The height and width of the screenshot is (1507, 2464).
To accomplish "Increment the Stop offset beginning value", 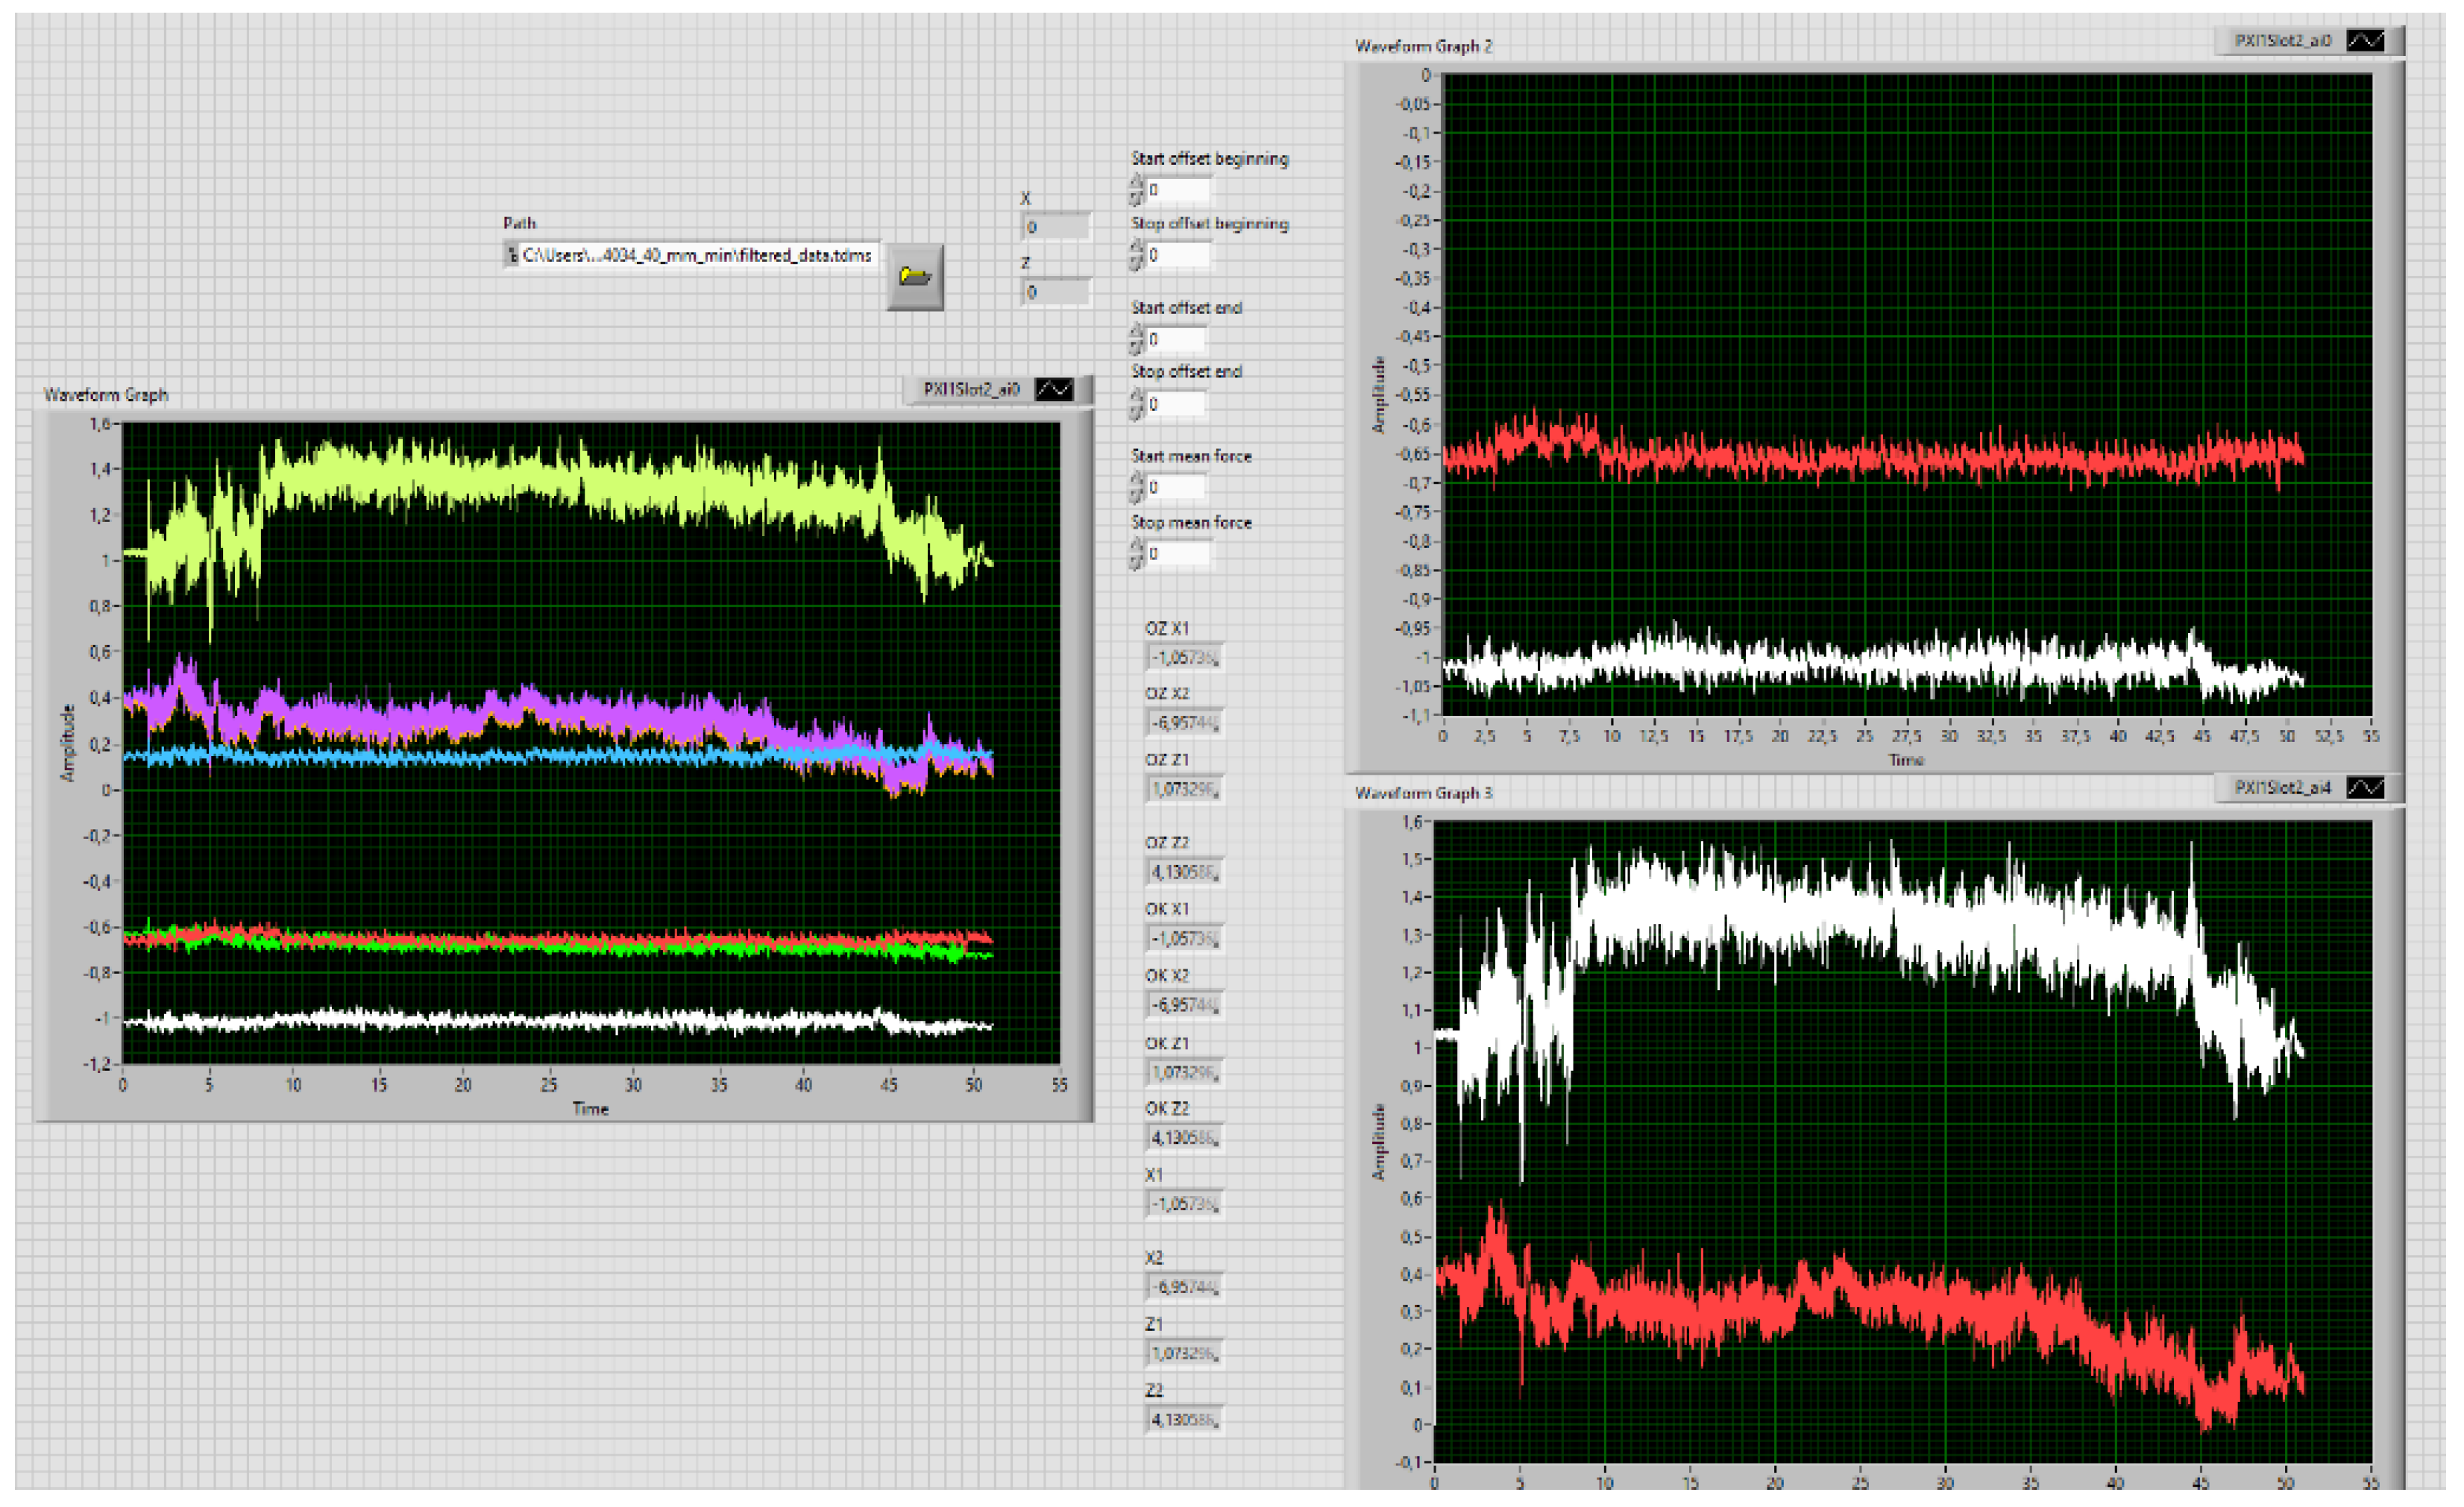I will (x=1136, y=247).
